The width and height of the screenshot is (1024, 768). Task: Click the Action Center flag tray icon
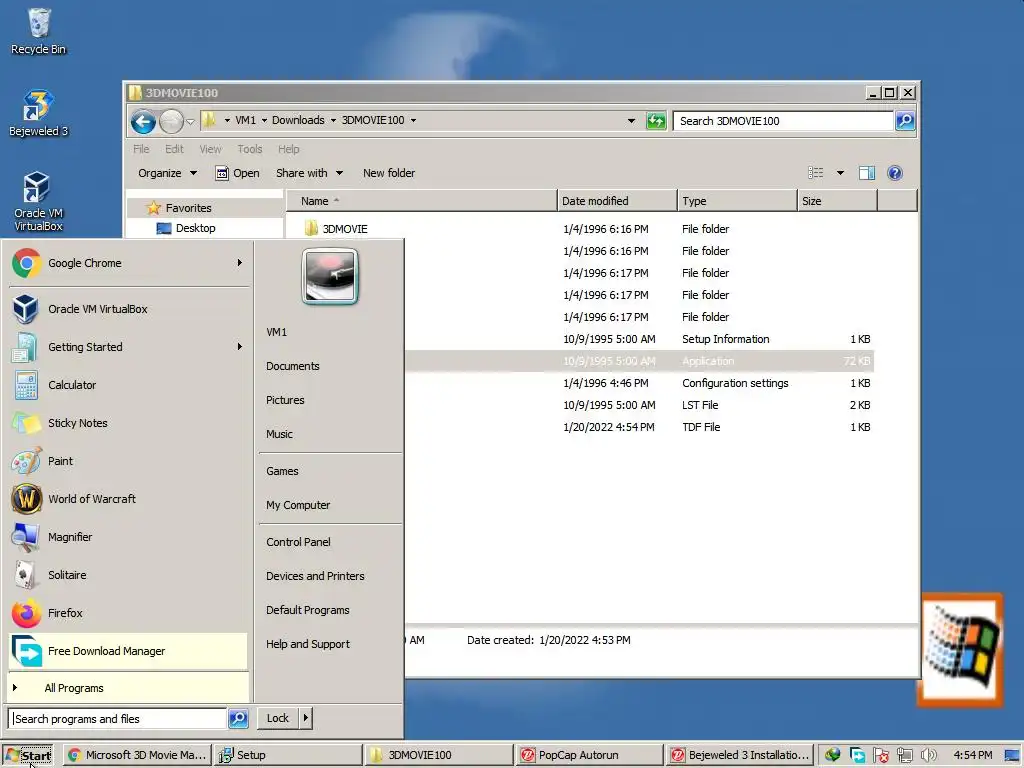pyautogui.click(x=881, y=756)
